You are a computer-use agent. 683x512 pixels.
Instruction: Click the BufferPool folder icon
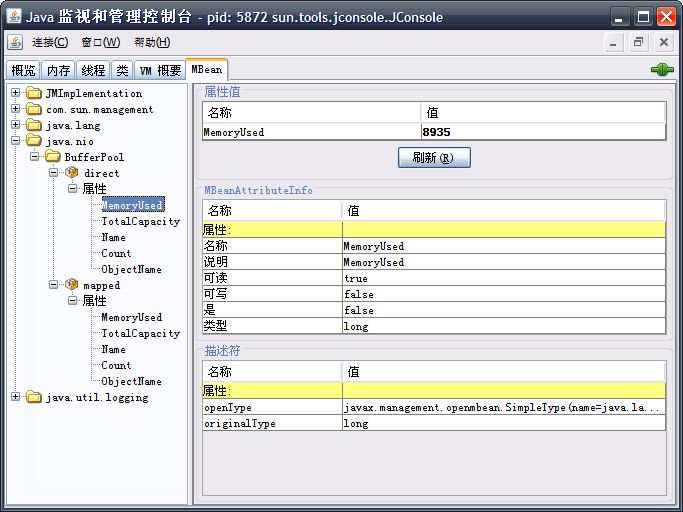click(x=53, y=156)
